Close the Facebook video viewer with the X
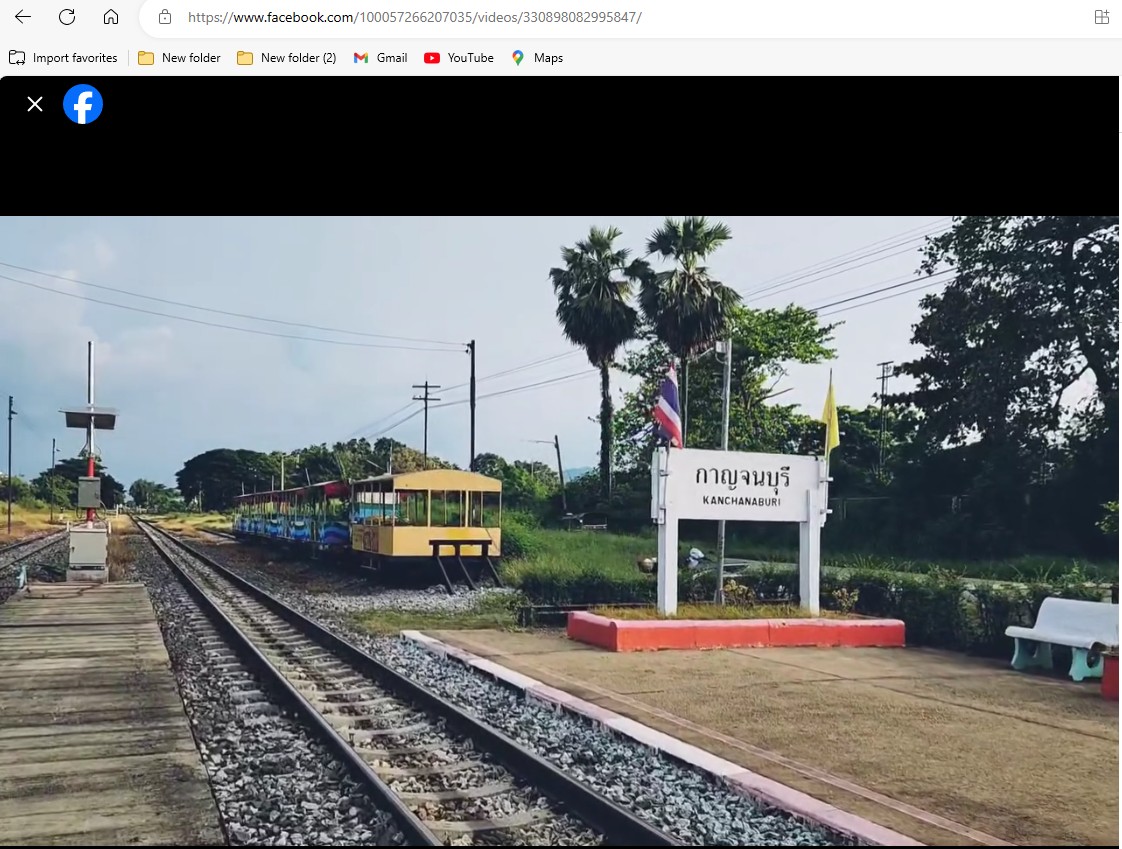 34,105
